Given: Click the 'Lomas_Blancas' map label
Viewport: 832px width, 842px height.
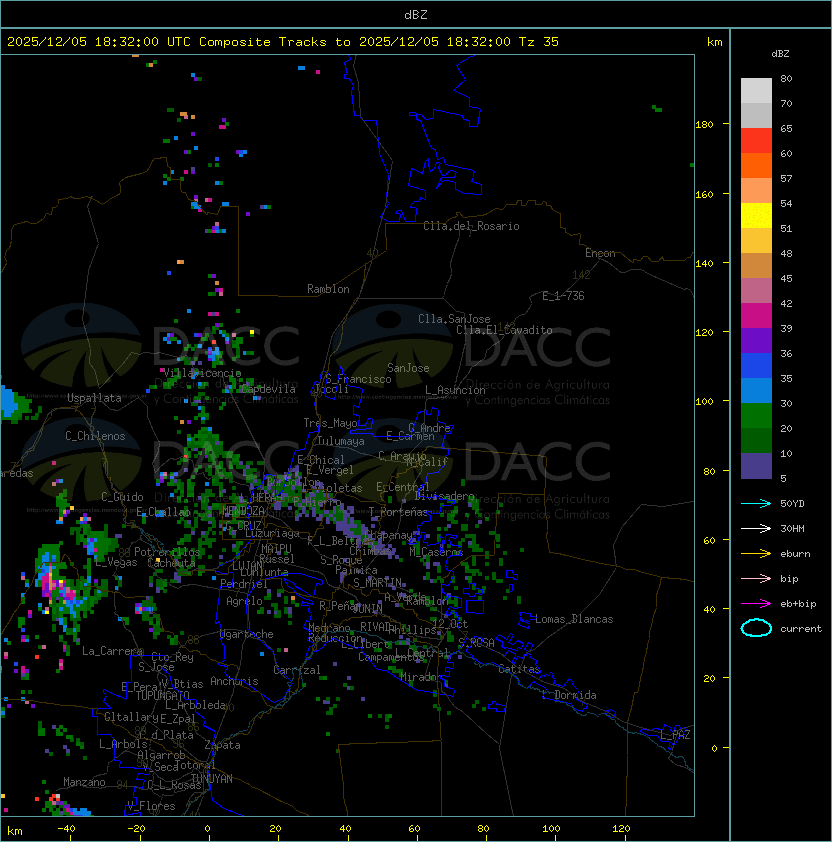Looking at the screenshot, I should pyautogui.click(x=574, y=619).
